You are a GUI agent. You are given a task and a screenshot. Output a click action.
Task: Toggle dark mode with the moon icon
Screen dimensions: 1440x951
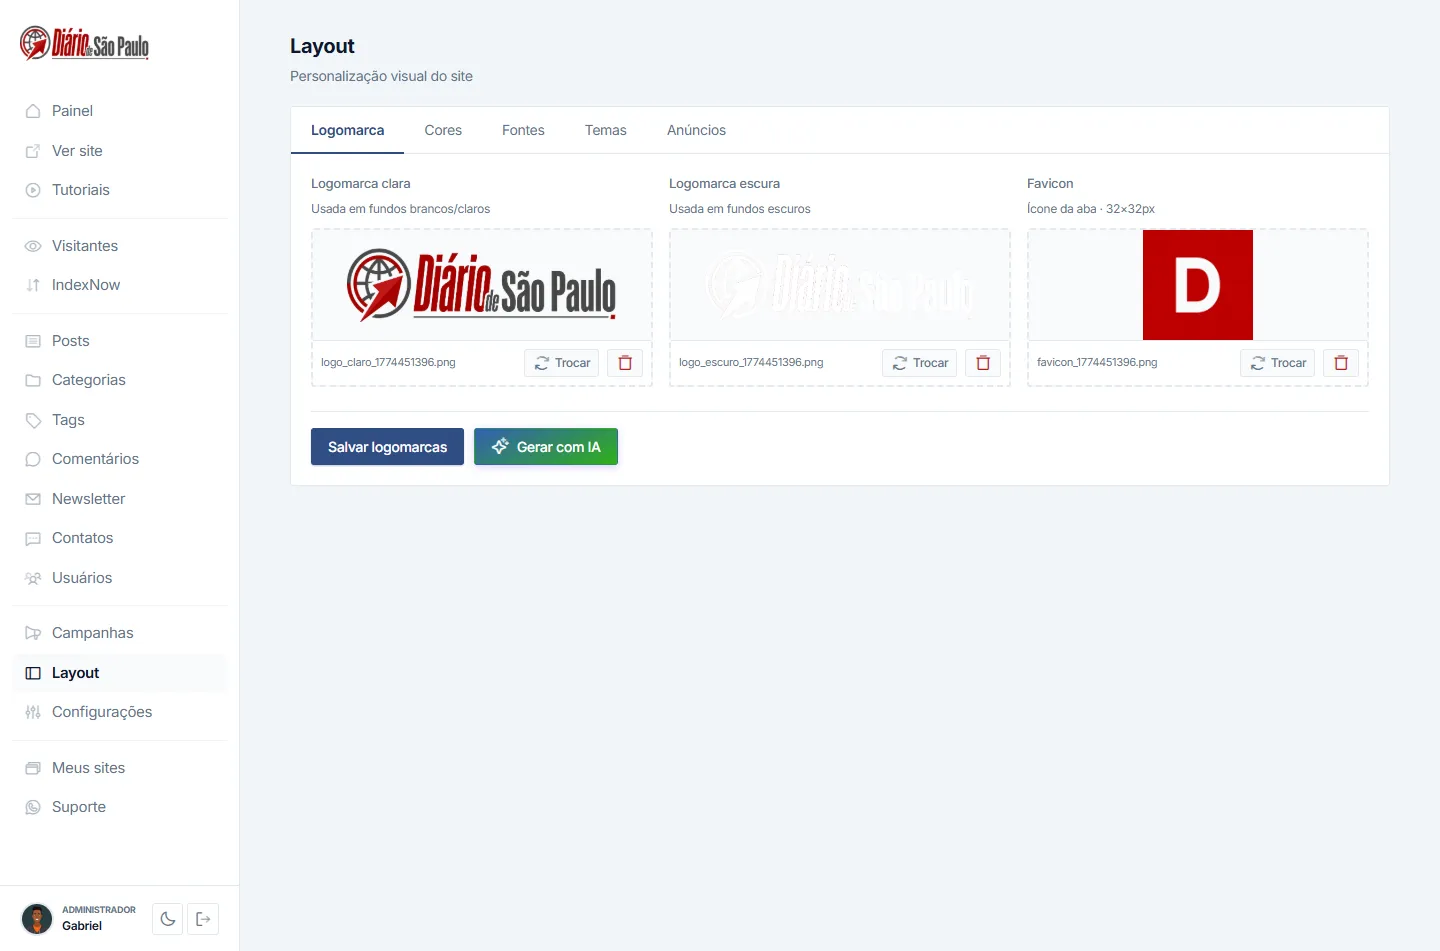(168, 919)
